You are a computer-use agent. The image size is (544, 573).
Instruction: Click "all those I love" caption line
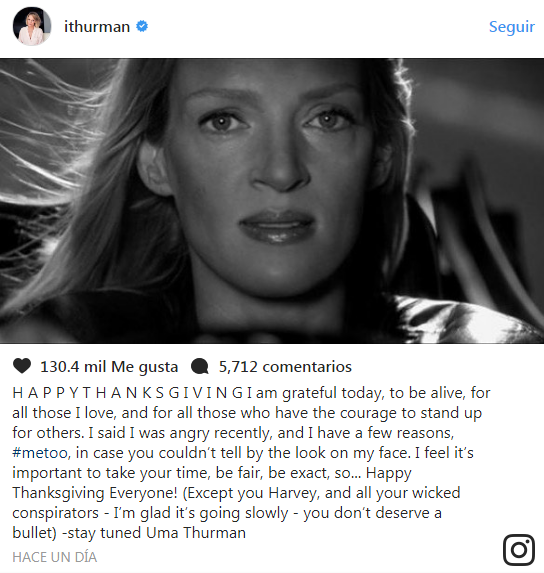point(64,413)
